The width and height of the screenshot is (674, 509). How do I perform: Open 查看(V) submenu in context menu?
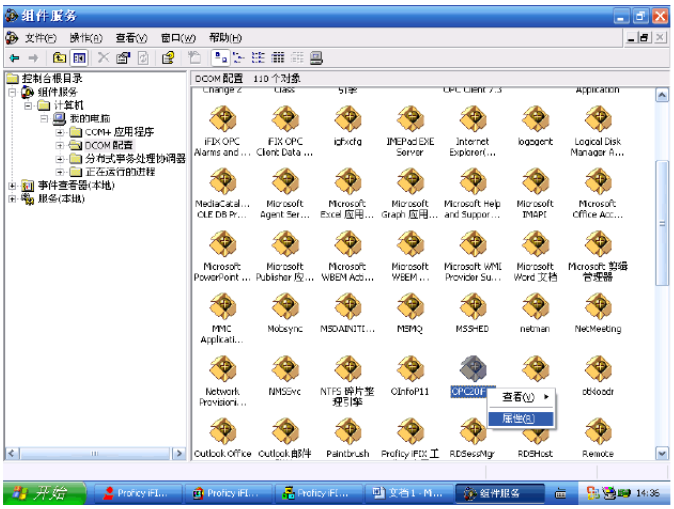point(521,397)
